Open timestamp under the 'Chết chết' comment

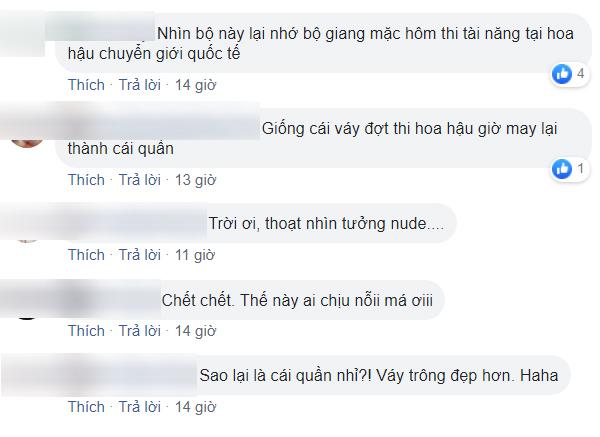click(195, 331)
